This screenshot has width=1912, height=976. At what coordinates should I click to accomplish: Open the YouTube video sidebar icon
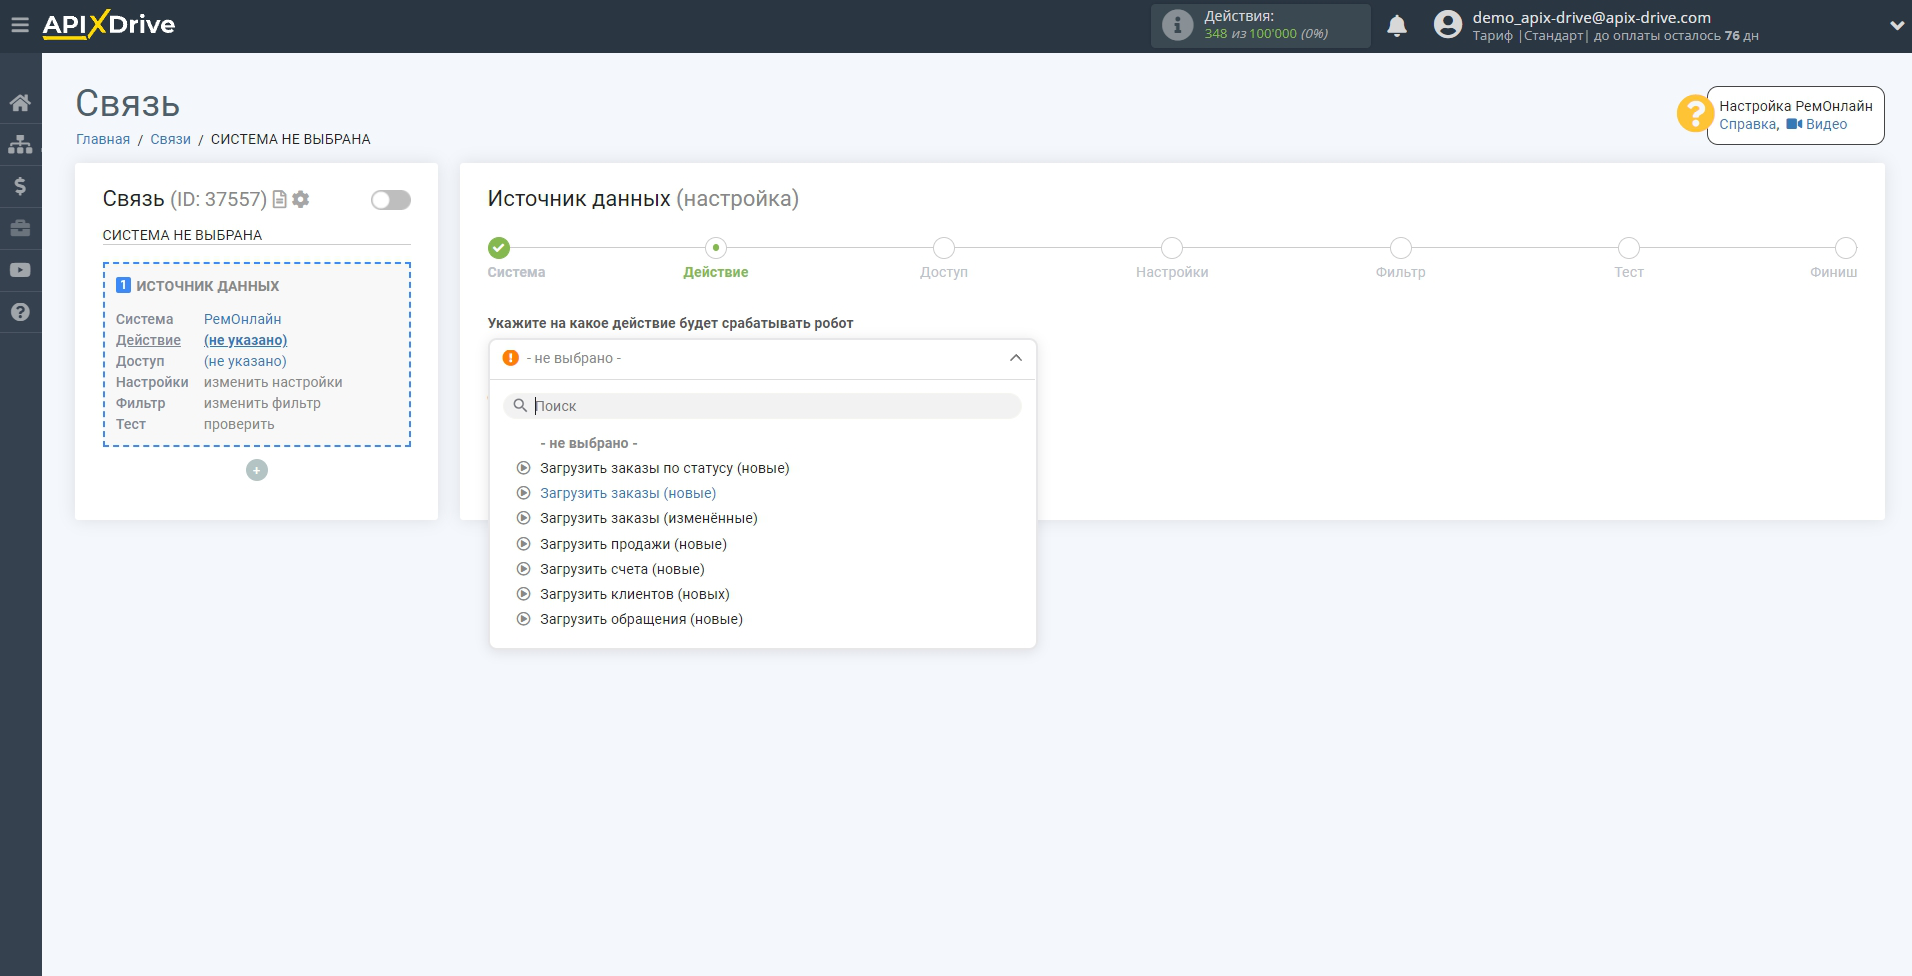point(20,270)
